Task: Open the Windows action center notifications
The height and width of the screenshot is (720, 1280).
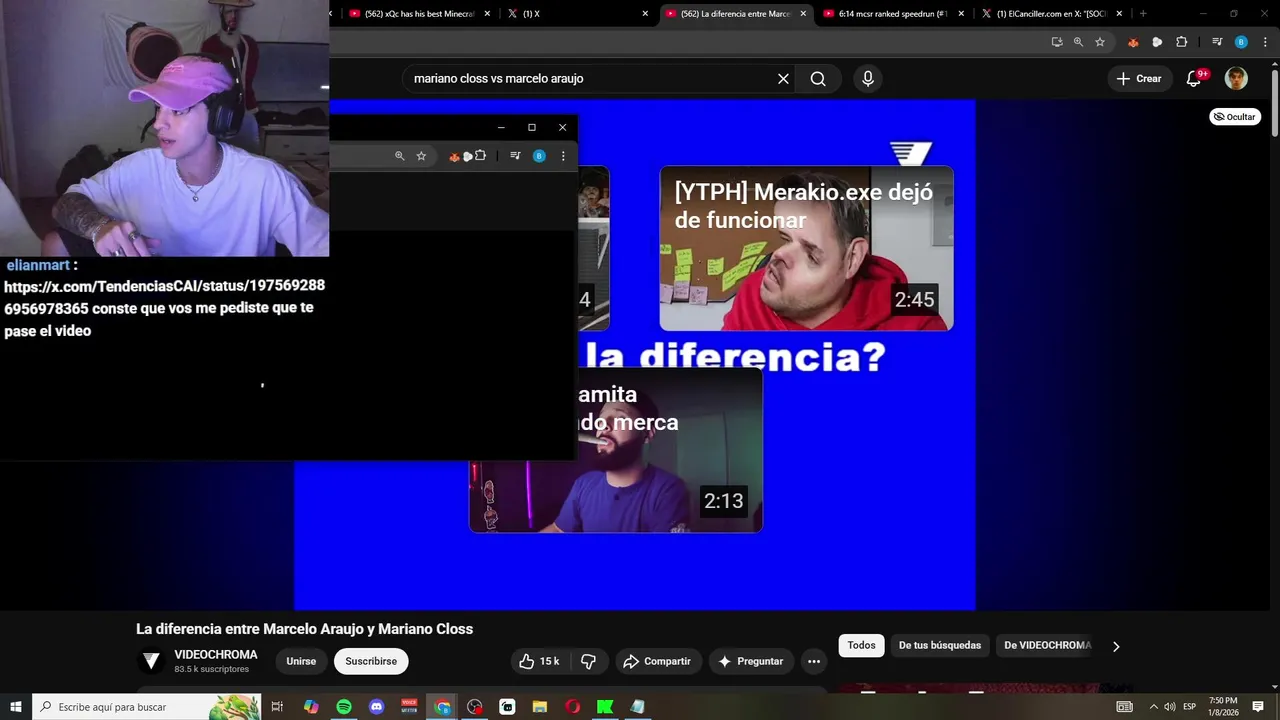Action: click(1258, 707)
